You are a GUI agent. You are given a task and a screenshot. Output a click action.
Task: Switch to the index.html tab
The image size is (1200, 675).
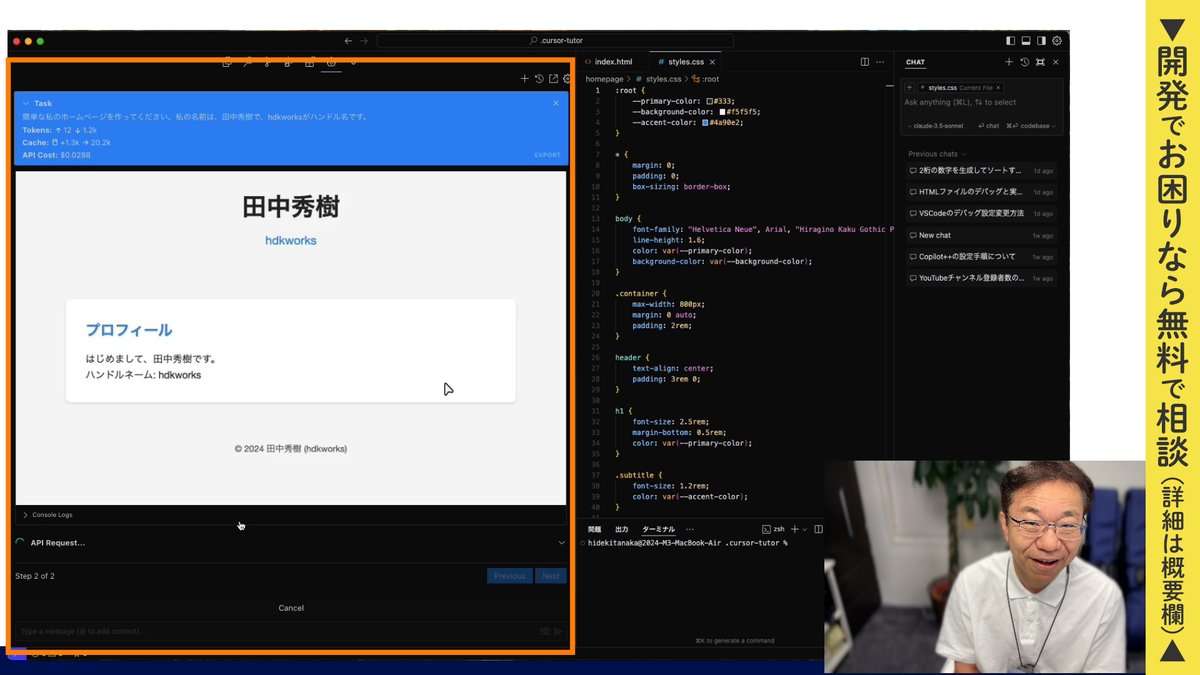(x=612, y=62)
